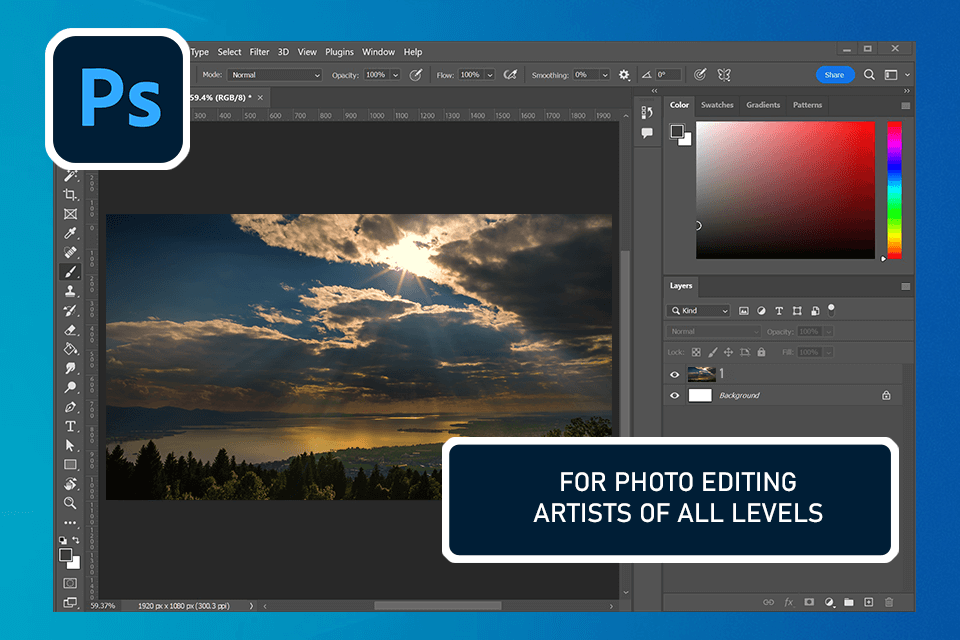Open the Edit Toolbar three-dots menu

point(70,523)
